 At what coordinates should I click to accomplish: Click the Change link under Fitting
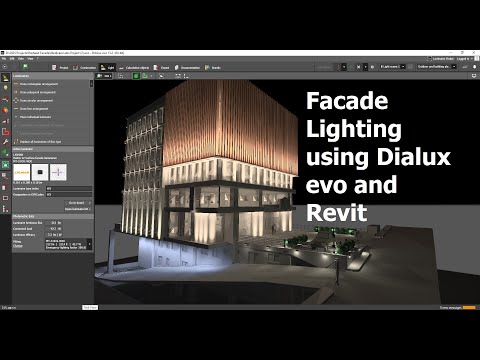click(18, 246)
